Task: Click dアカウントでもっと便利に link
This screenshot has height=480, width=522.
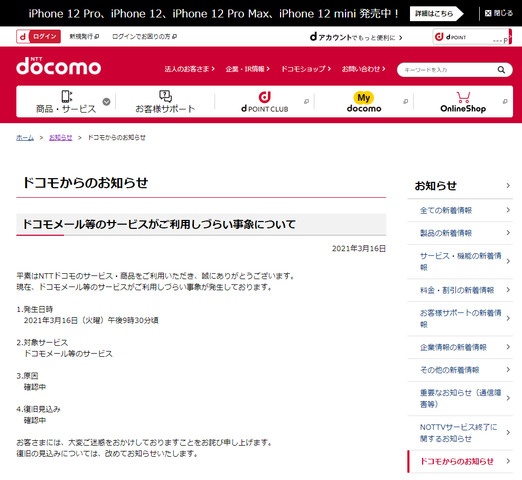Action: point(356,37)
